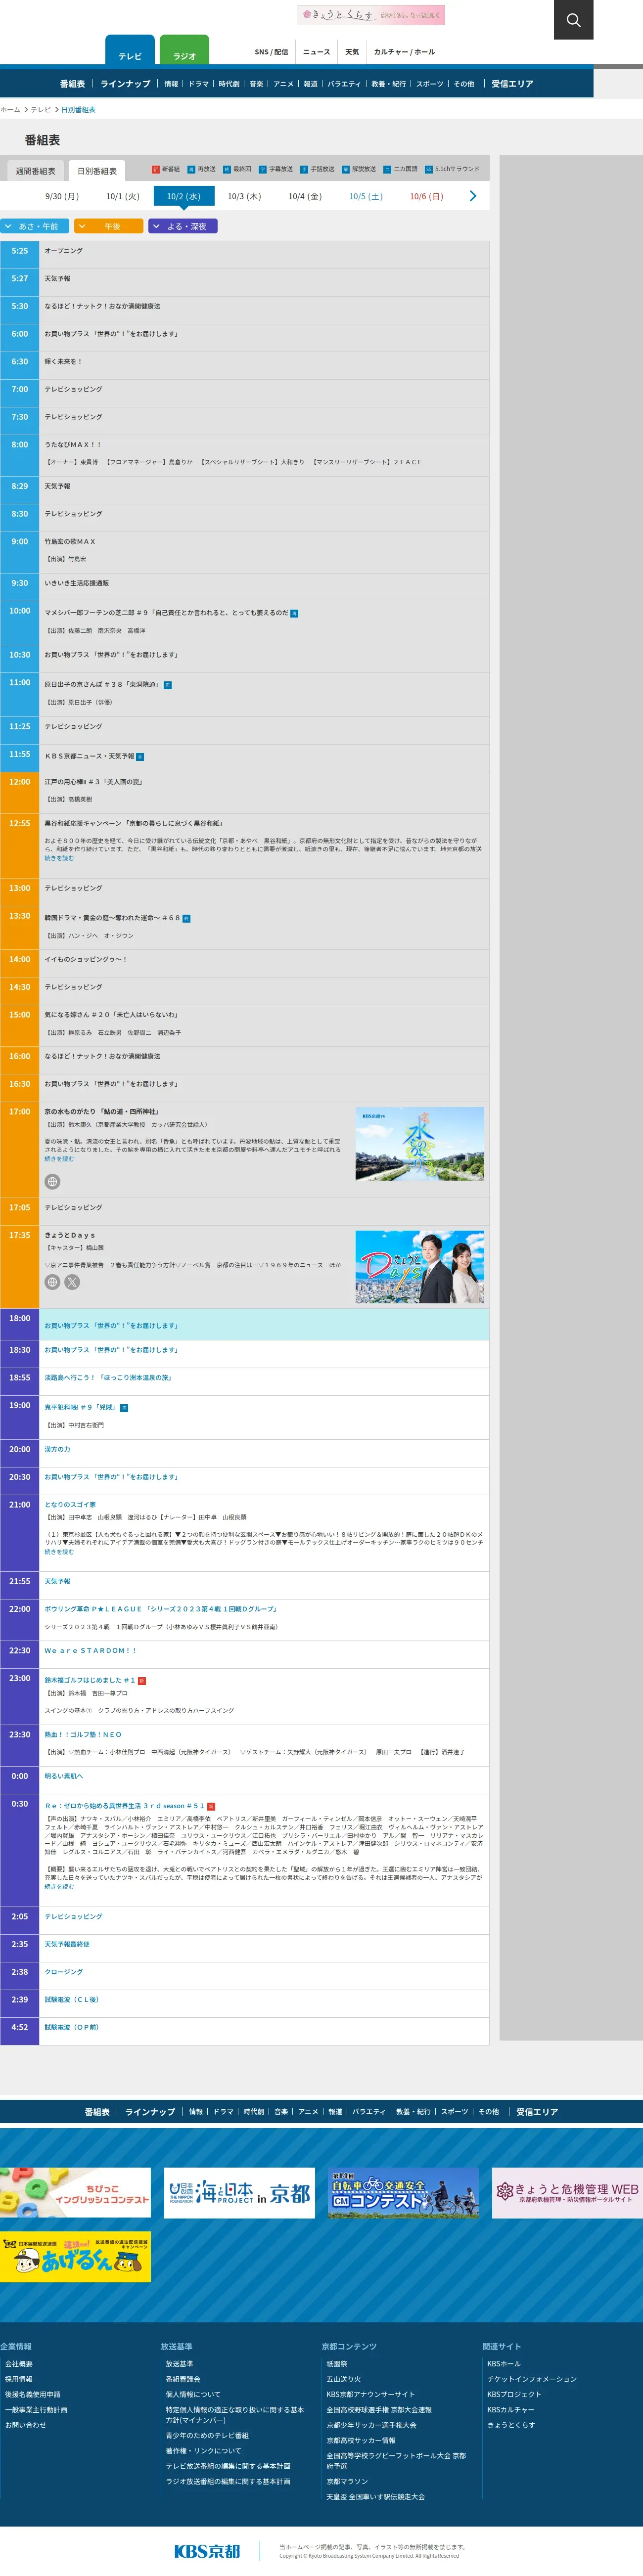Open お問い合わせ footer link
This screenshot has height=2576, width=643.
click(x=25, y=2425)
